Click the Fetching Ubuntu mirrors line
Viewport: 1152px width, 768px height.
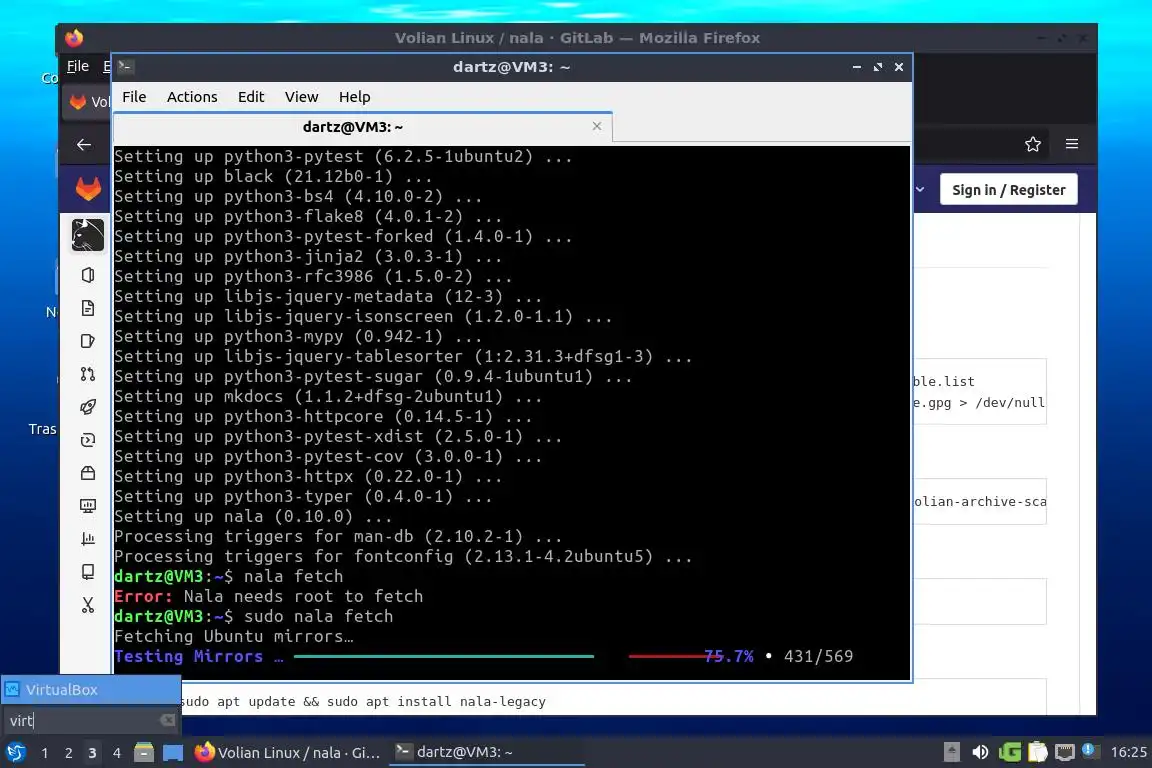(234, 636)
